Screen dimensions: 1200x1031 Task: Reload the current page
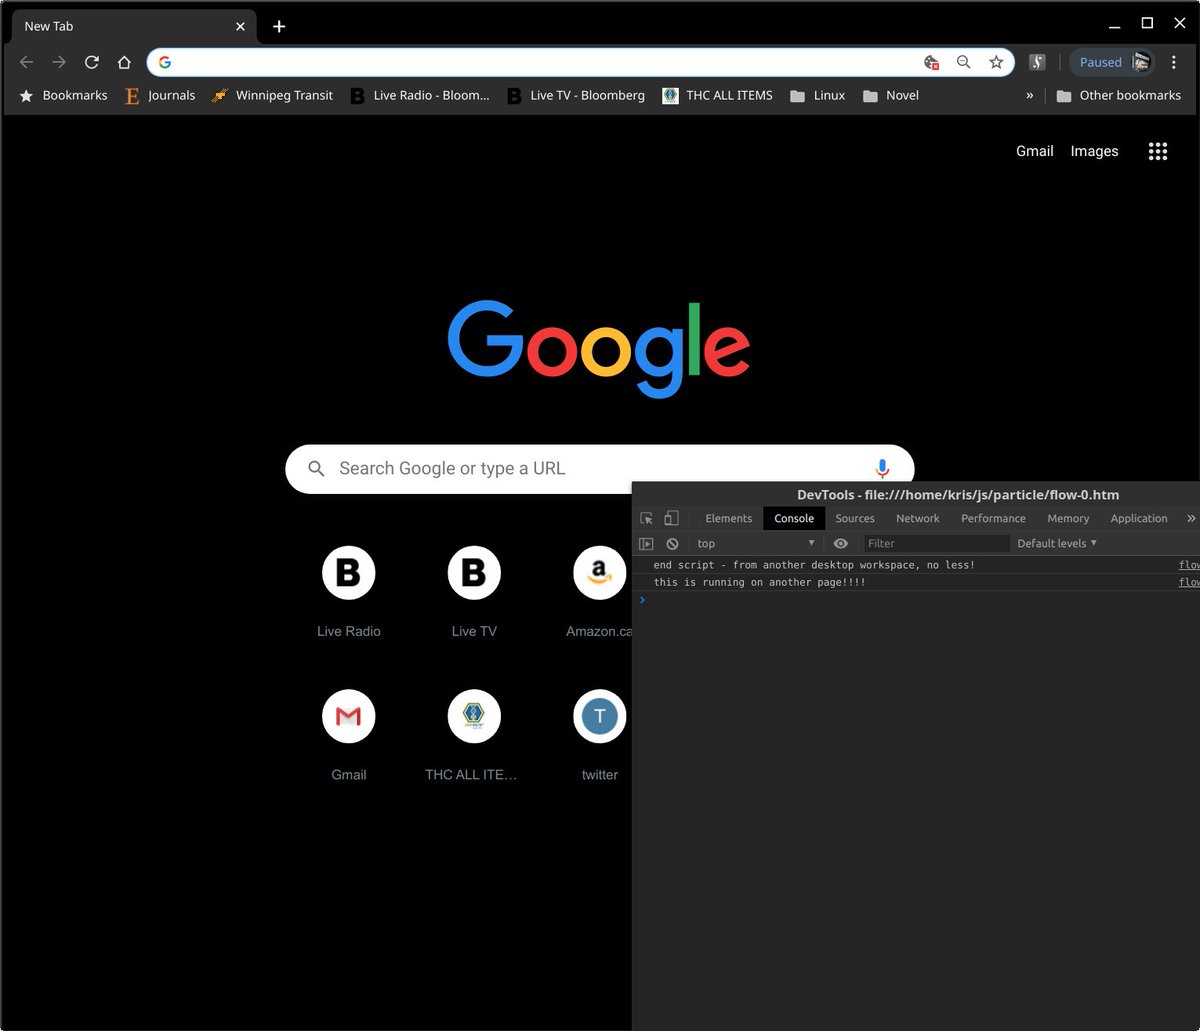click(x=92, y=62)
